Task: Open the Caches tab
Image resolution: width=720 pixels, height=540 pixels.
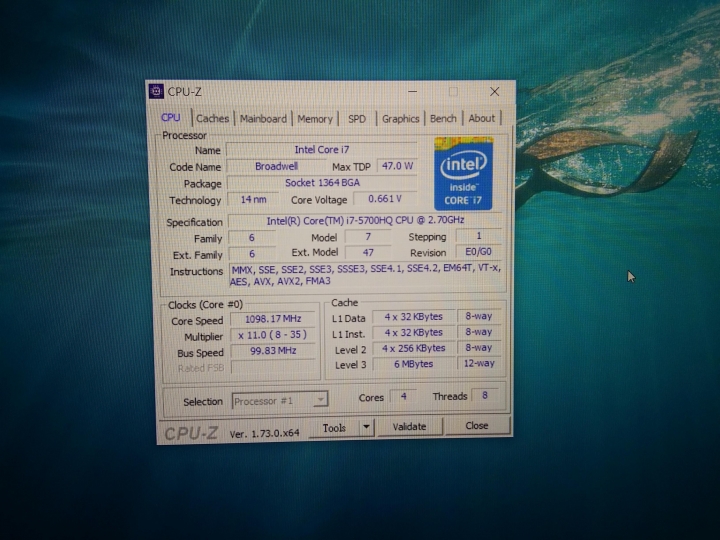Action: [x=212, y=118]
